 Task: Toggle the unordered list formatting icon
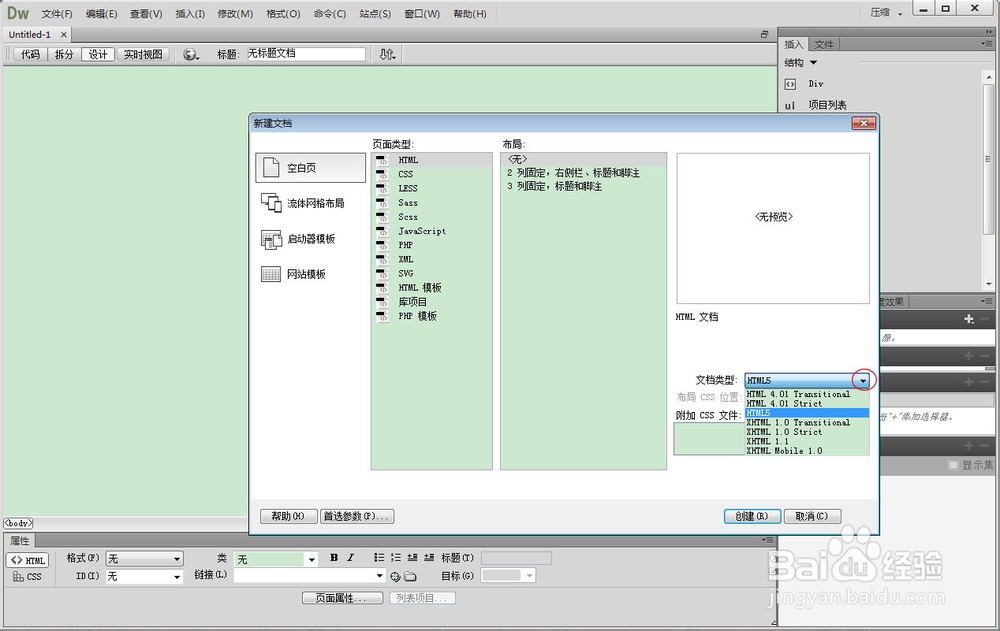[379, 558]
